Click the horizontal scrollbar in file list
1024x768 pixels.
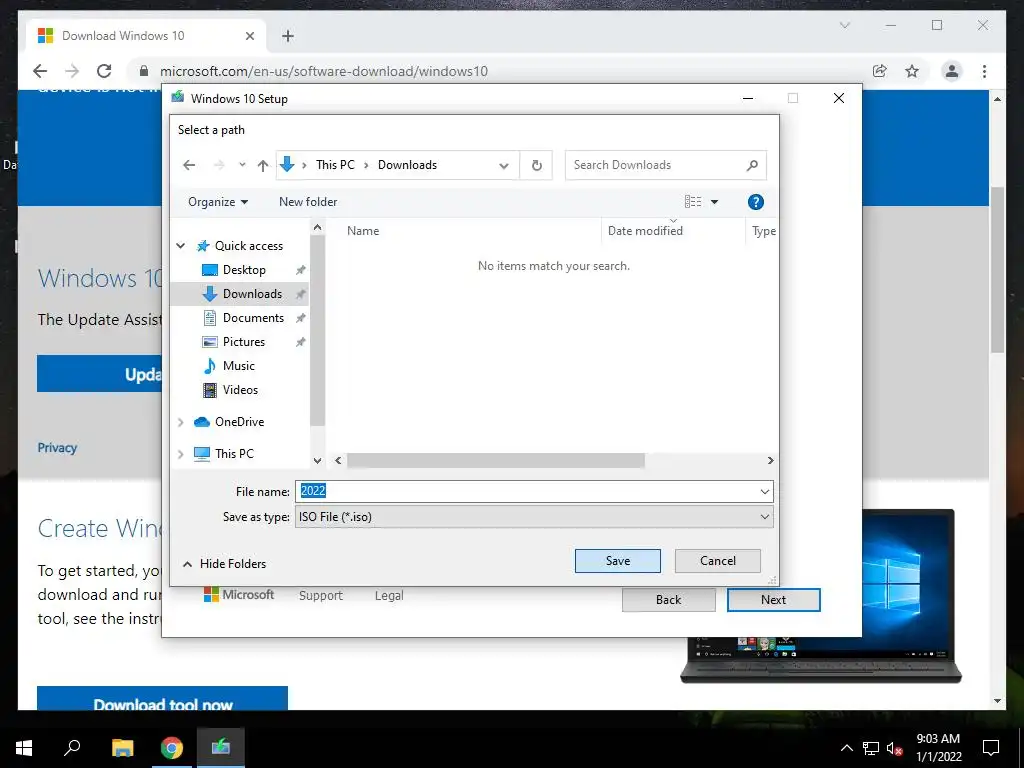(496, 460)
